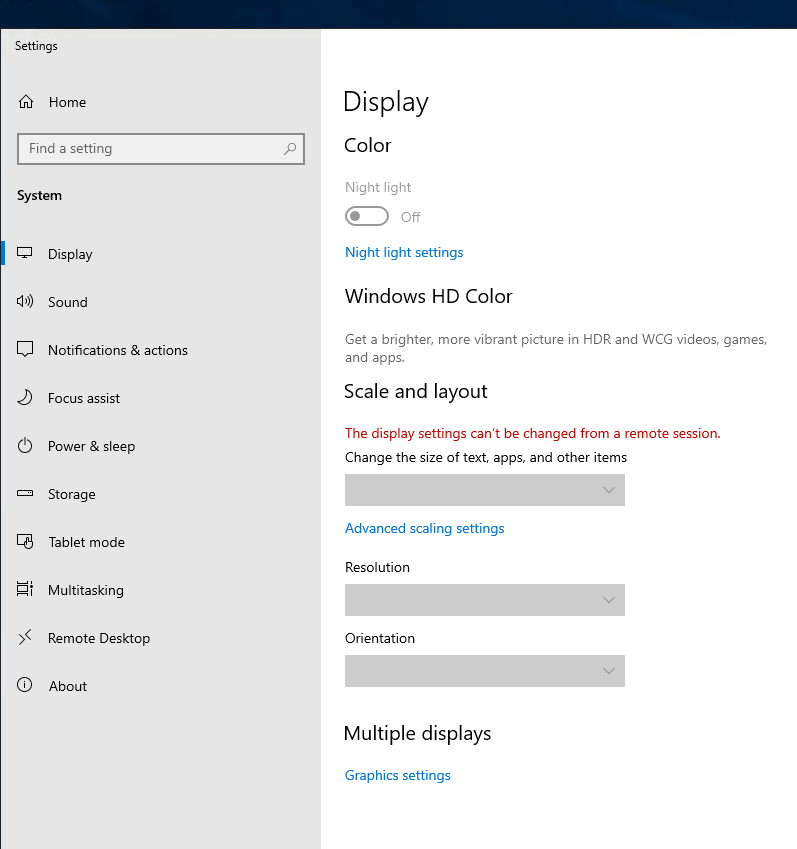Toggle the Night light switch
The image size is (797, 849).
coord(367,216)
